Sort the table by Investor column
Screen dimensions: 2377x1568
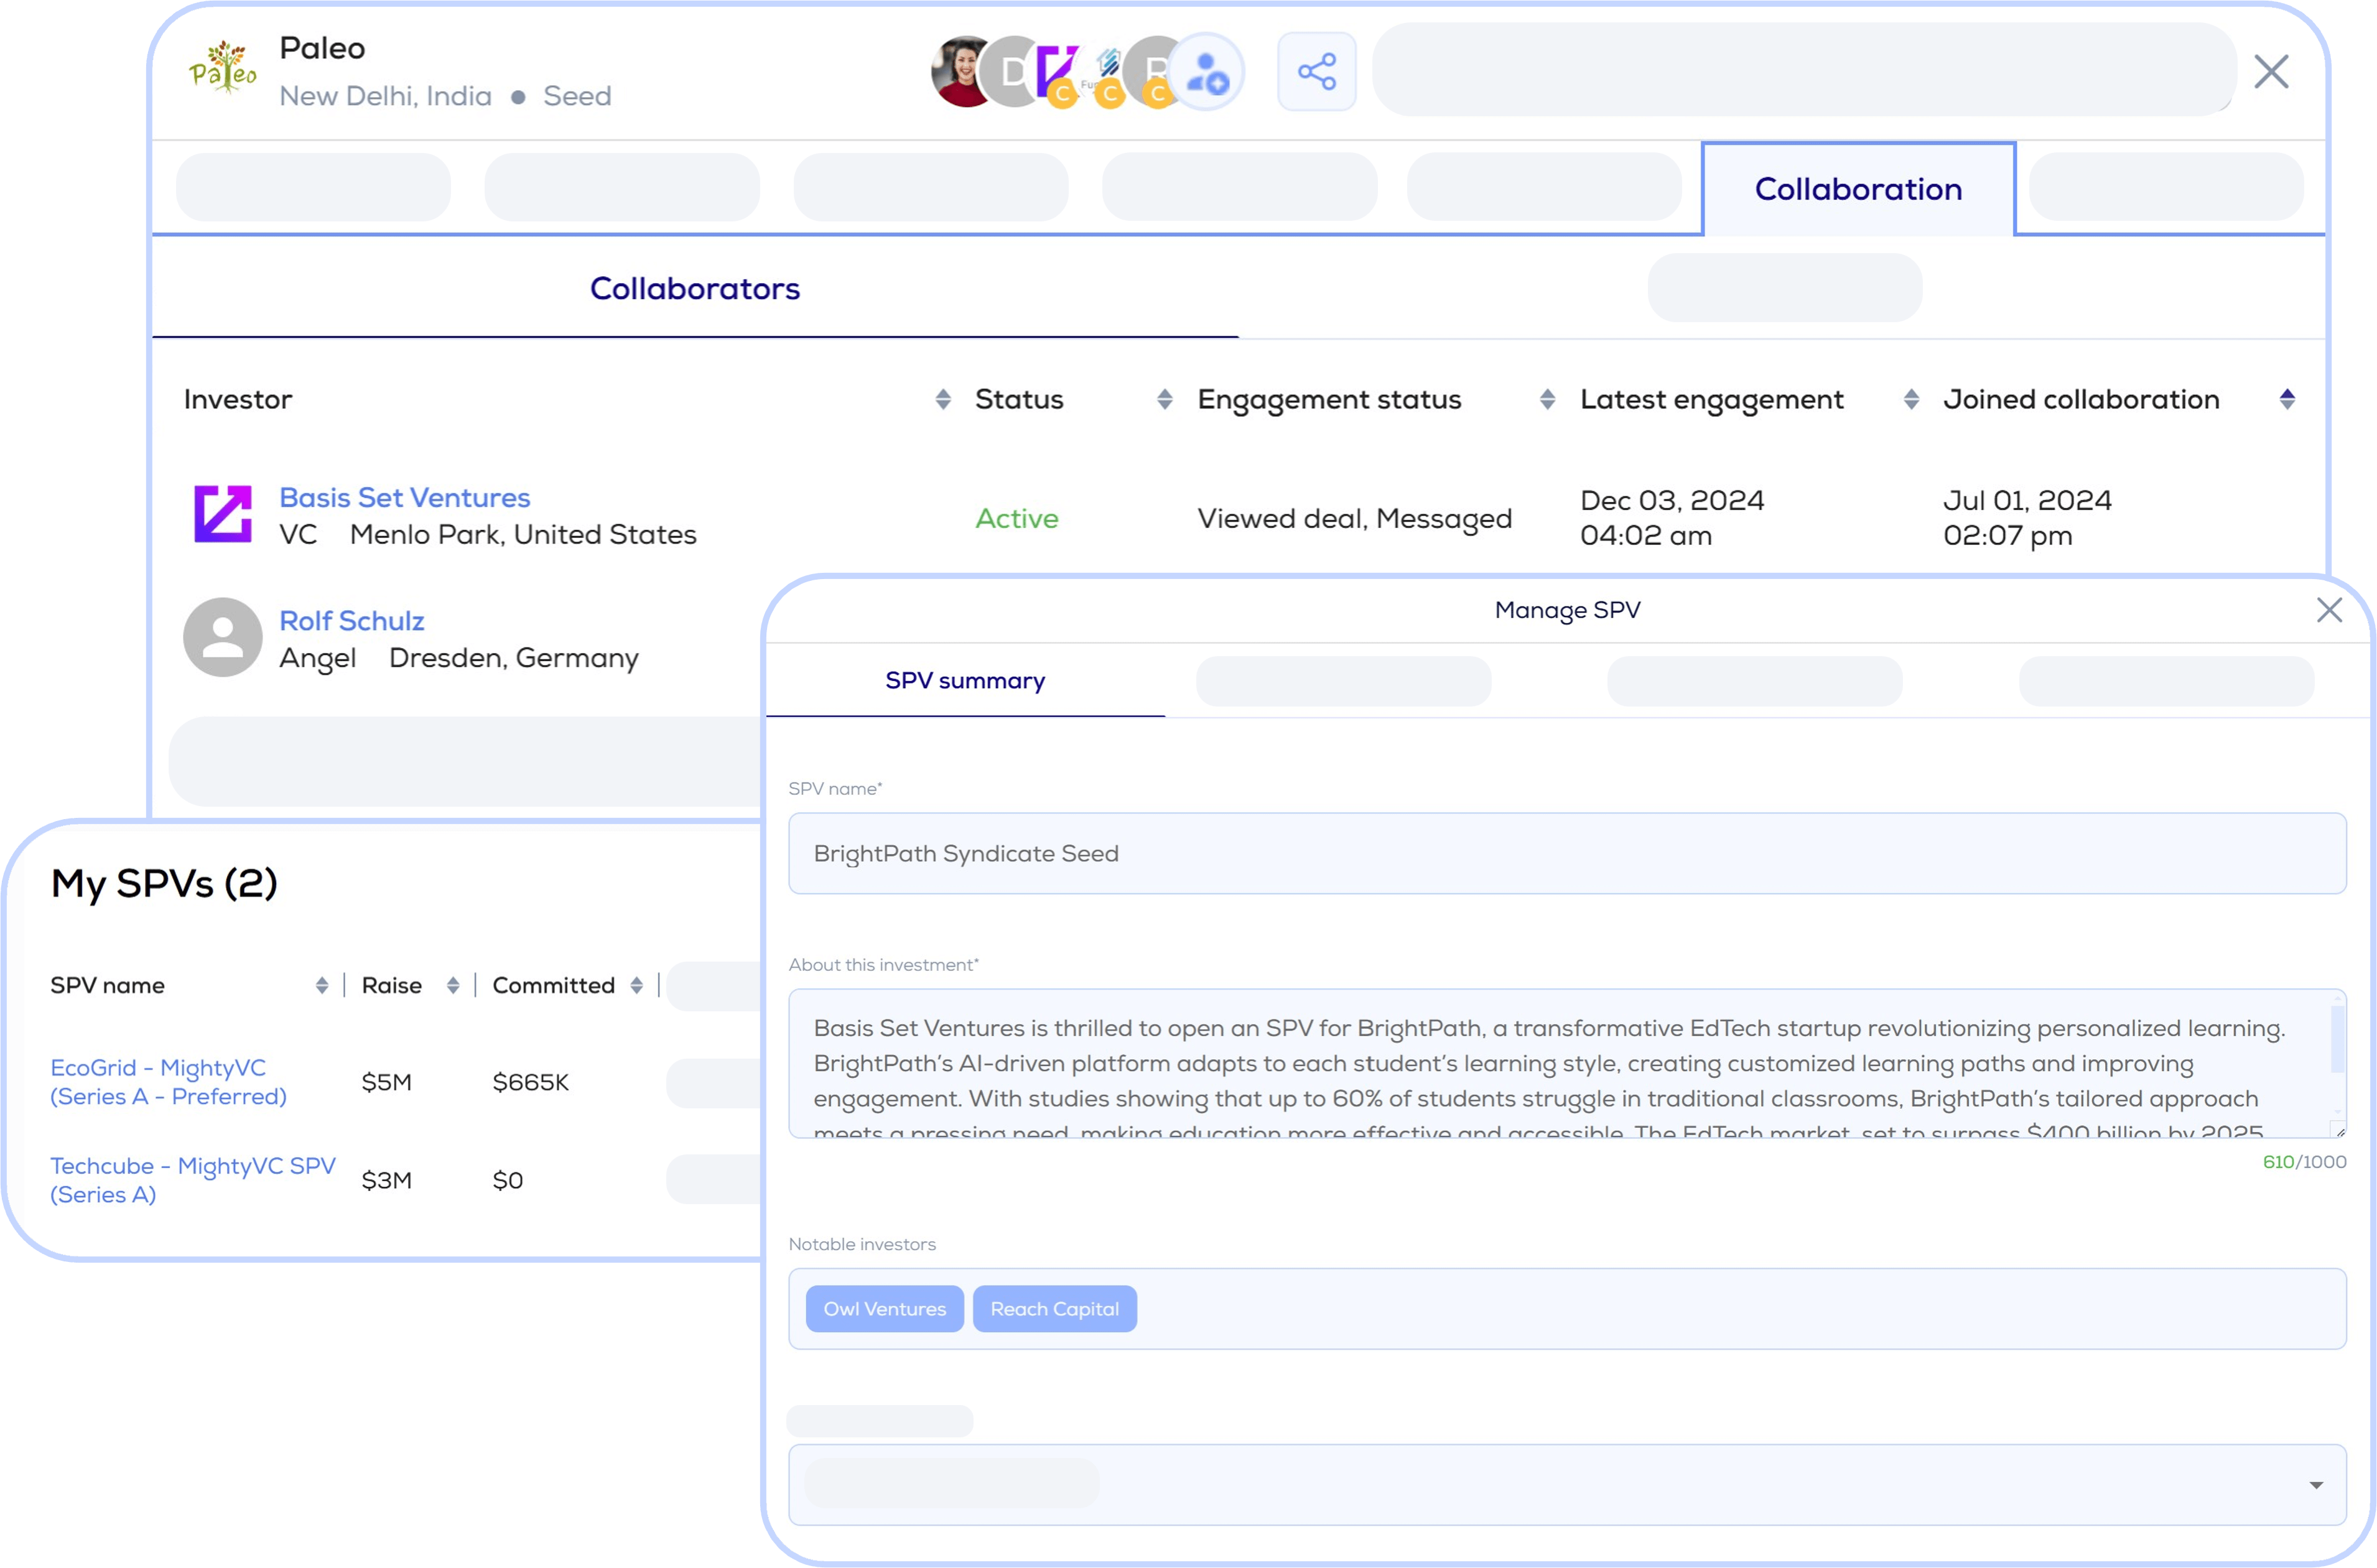point(942,400)
